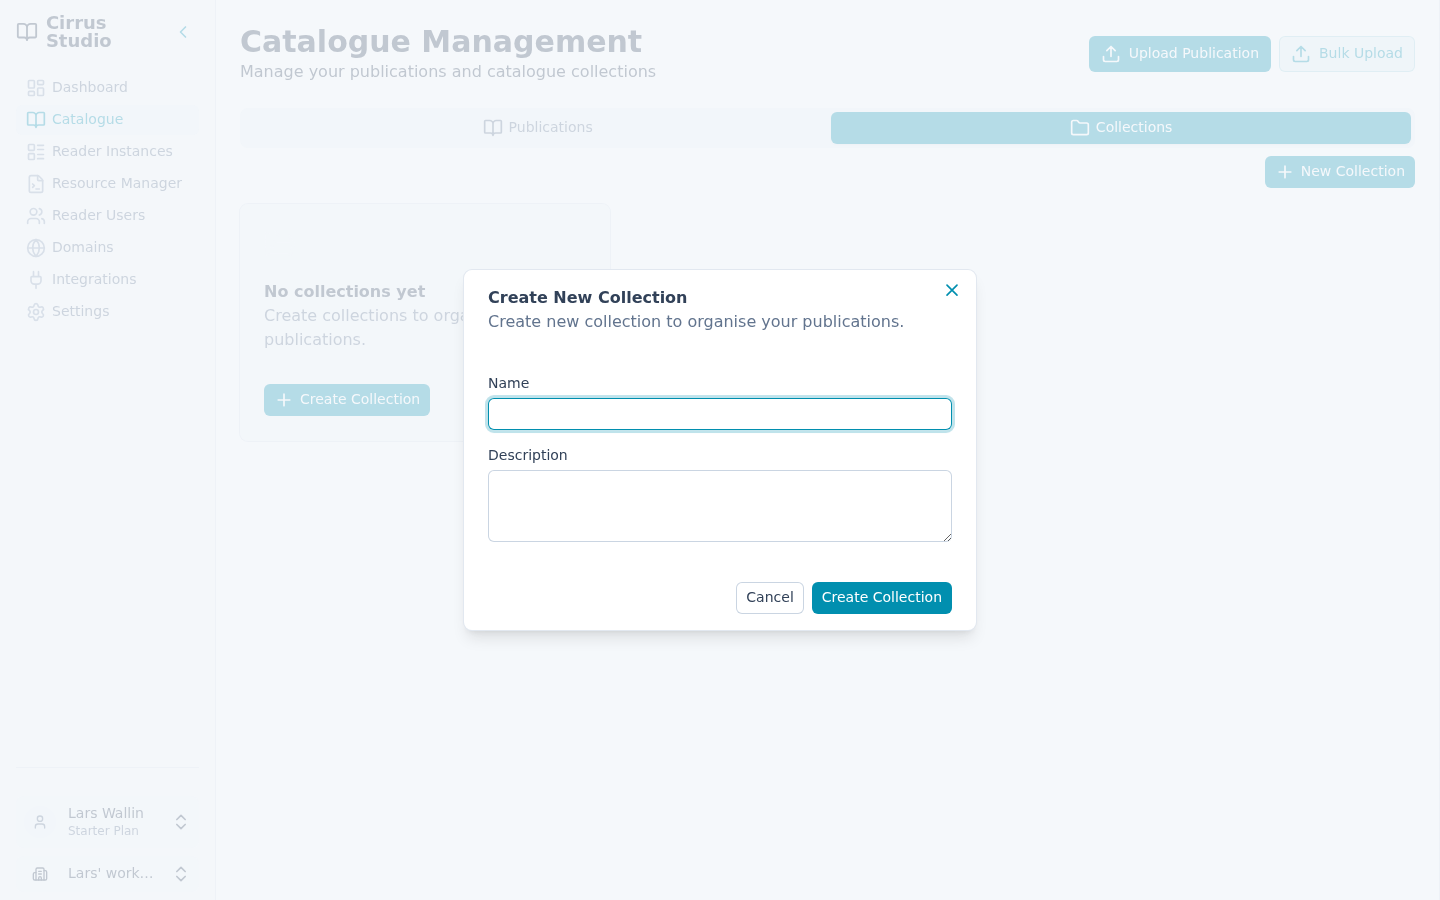
Task: Click the Cirrus Studio book logo icon
Action: (x=27, y=32)
